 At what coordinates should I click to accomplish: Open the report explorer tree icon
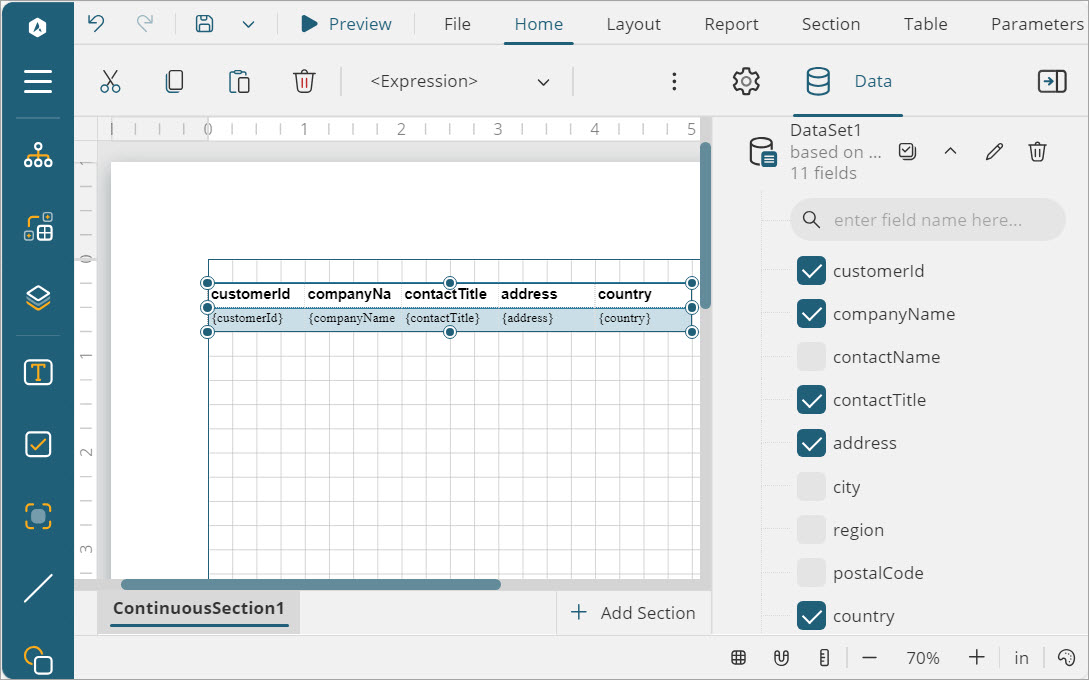pos(38,154)
